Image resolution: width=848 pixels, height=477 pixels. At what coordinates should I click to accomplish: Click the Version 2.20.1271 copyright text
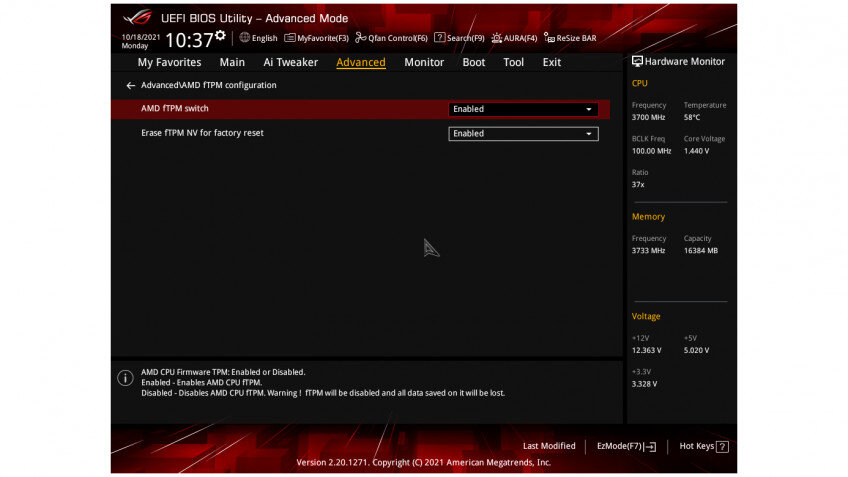(423, 462)
